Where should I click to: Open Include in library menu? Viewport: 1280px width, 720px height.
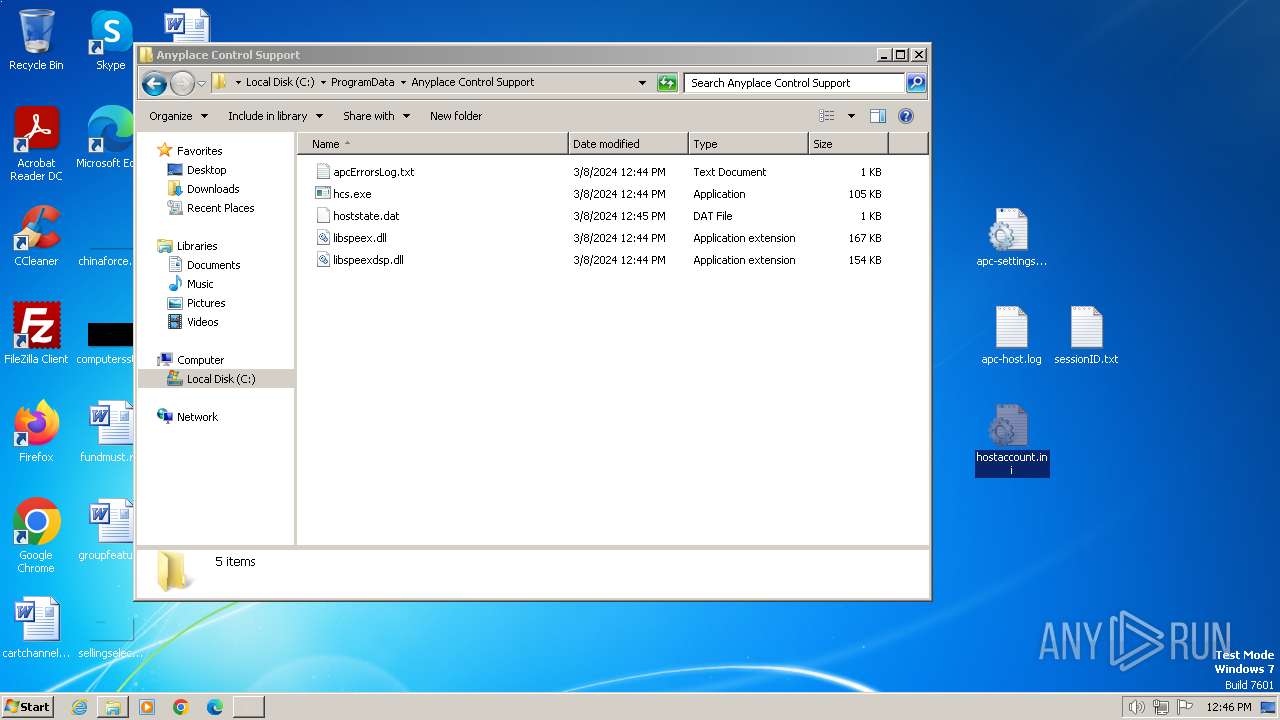click(275, 116)
